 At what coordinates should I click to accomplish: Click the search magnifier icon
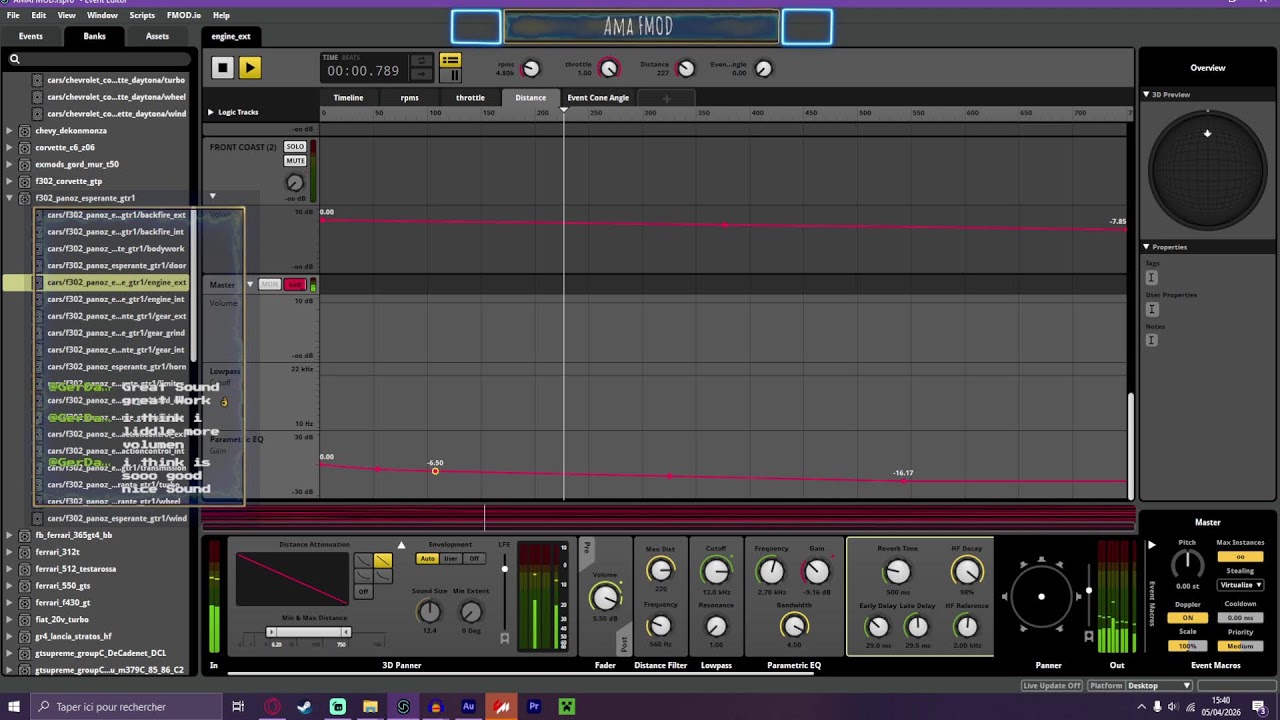[x=15, y=59]
